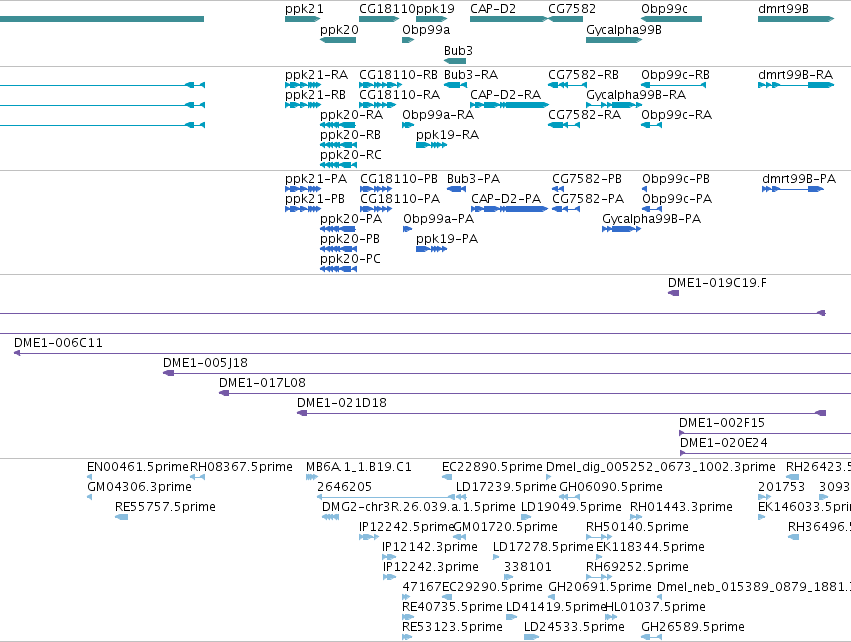The image size is (851, 642).
Task: Click protein Gycalpha99B-PA
Action: (651, 219)
